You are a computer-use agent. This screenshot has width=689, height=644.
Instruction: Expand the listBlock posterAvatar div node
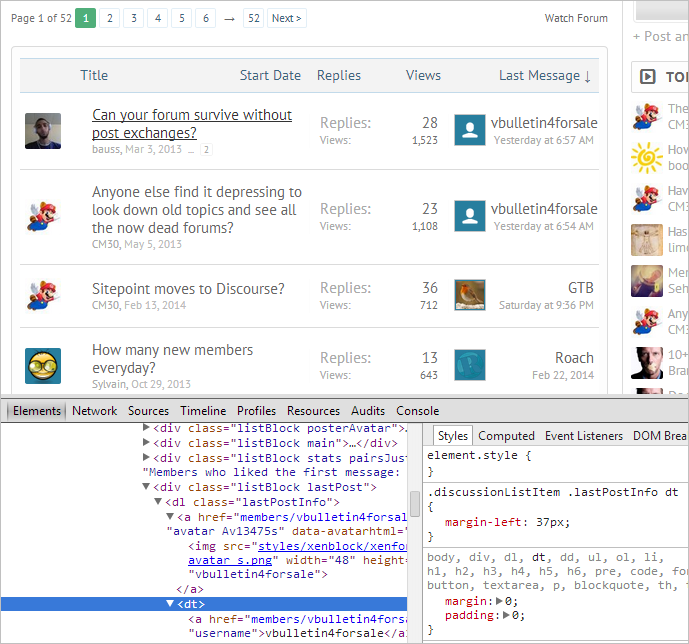coord(146,428)
